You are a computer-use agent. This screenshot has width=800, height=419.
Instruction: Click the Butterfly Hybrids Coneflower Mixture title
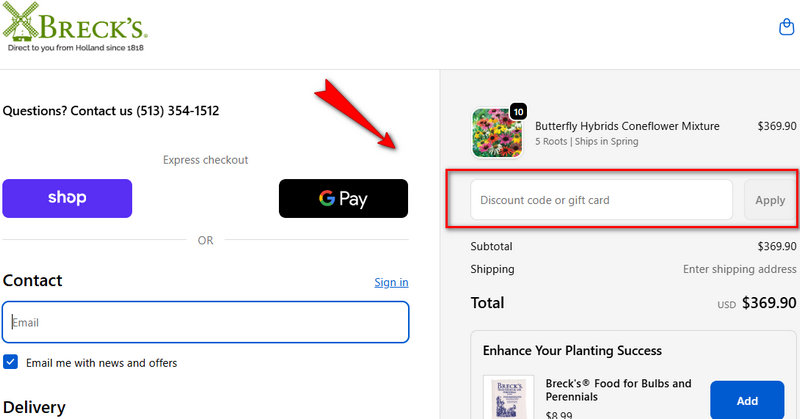tap(627, 126)
